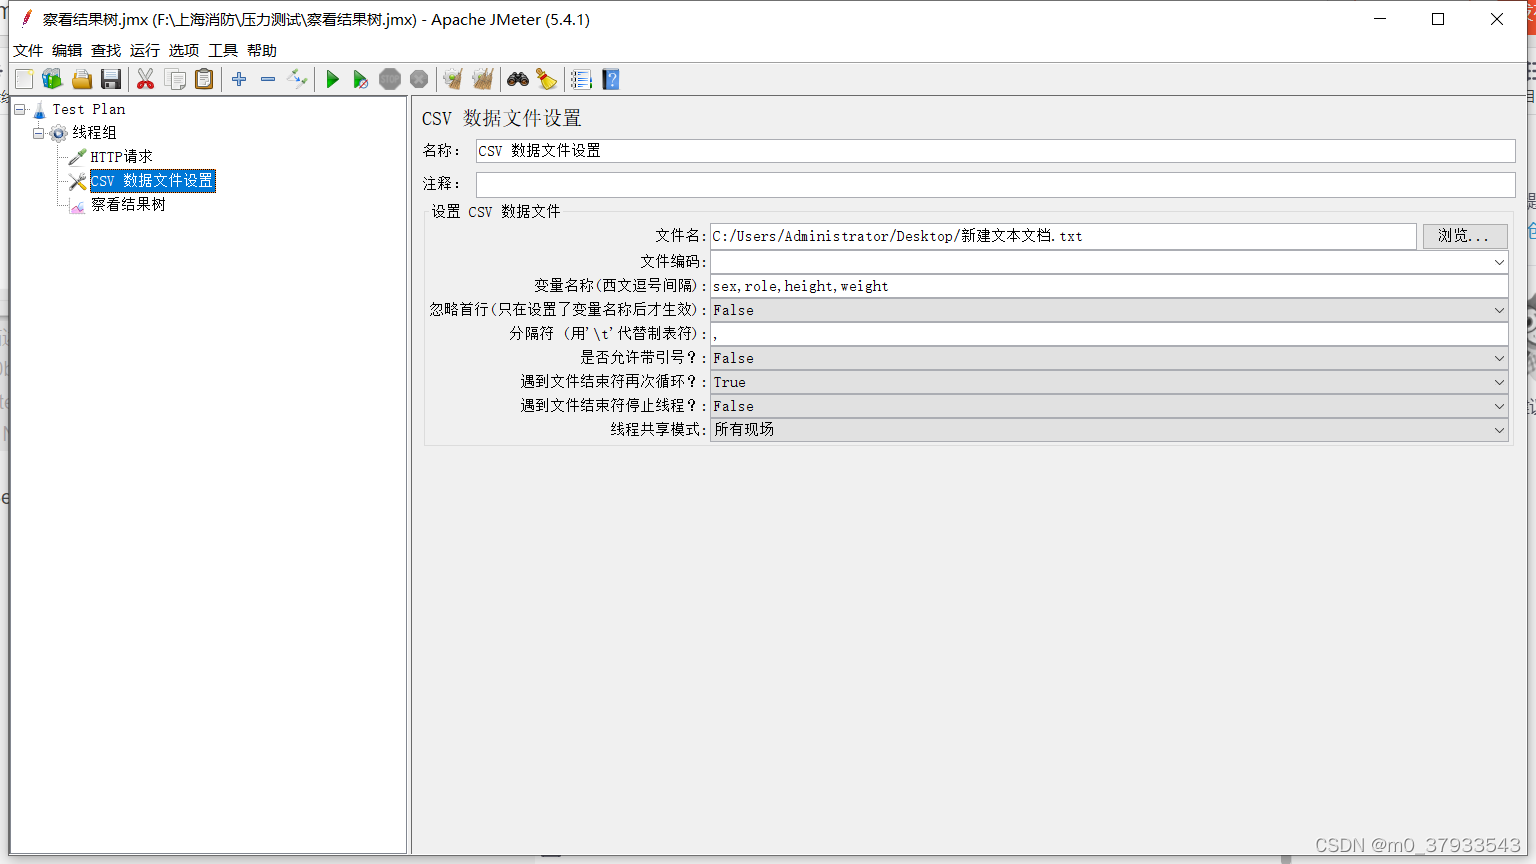Open the 选项 menu
The image size is (1536, 864).
point(184,50)
